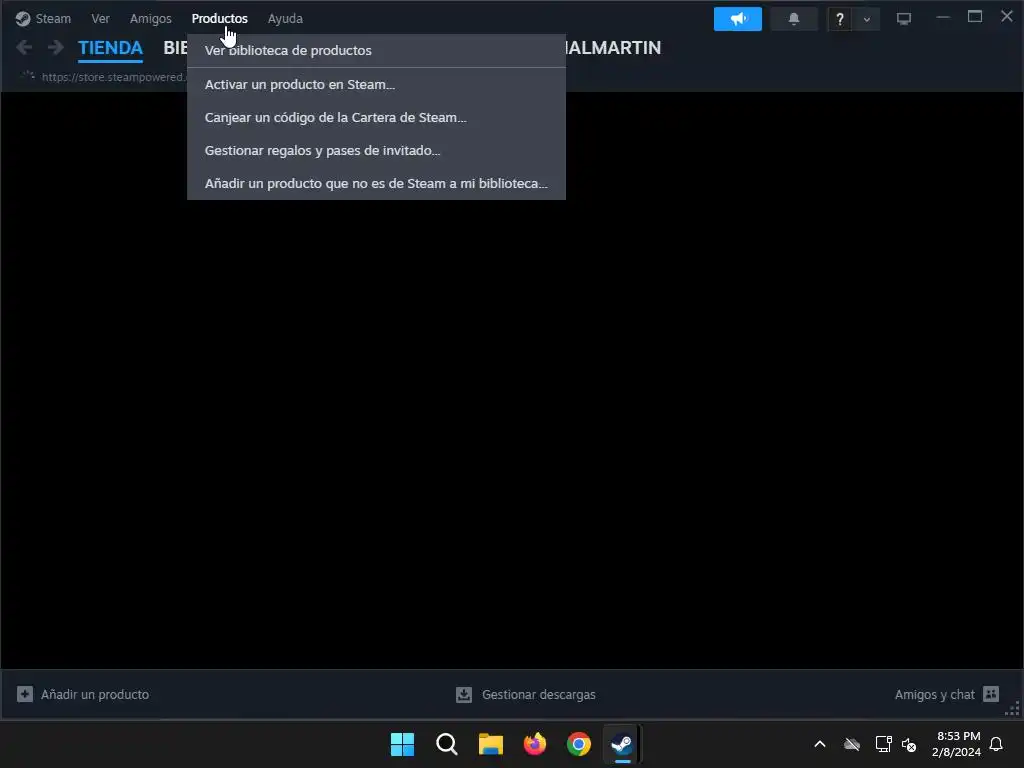
Task: Select 'Ver biblioteca de productos' menu entry
Action: 376,50
